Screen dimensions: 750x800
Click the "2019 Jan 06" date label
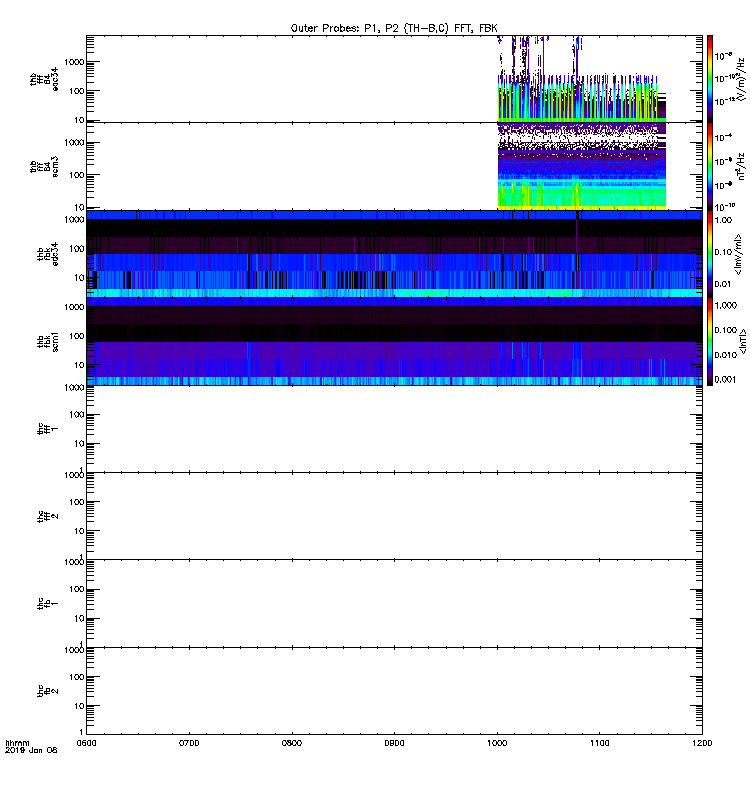31,750
